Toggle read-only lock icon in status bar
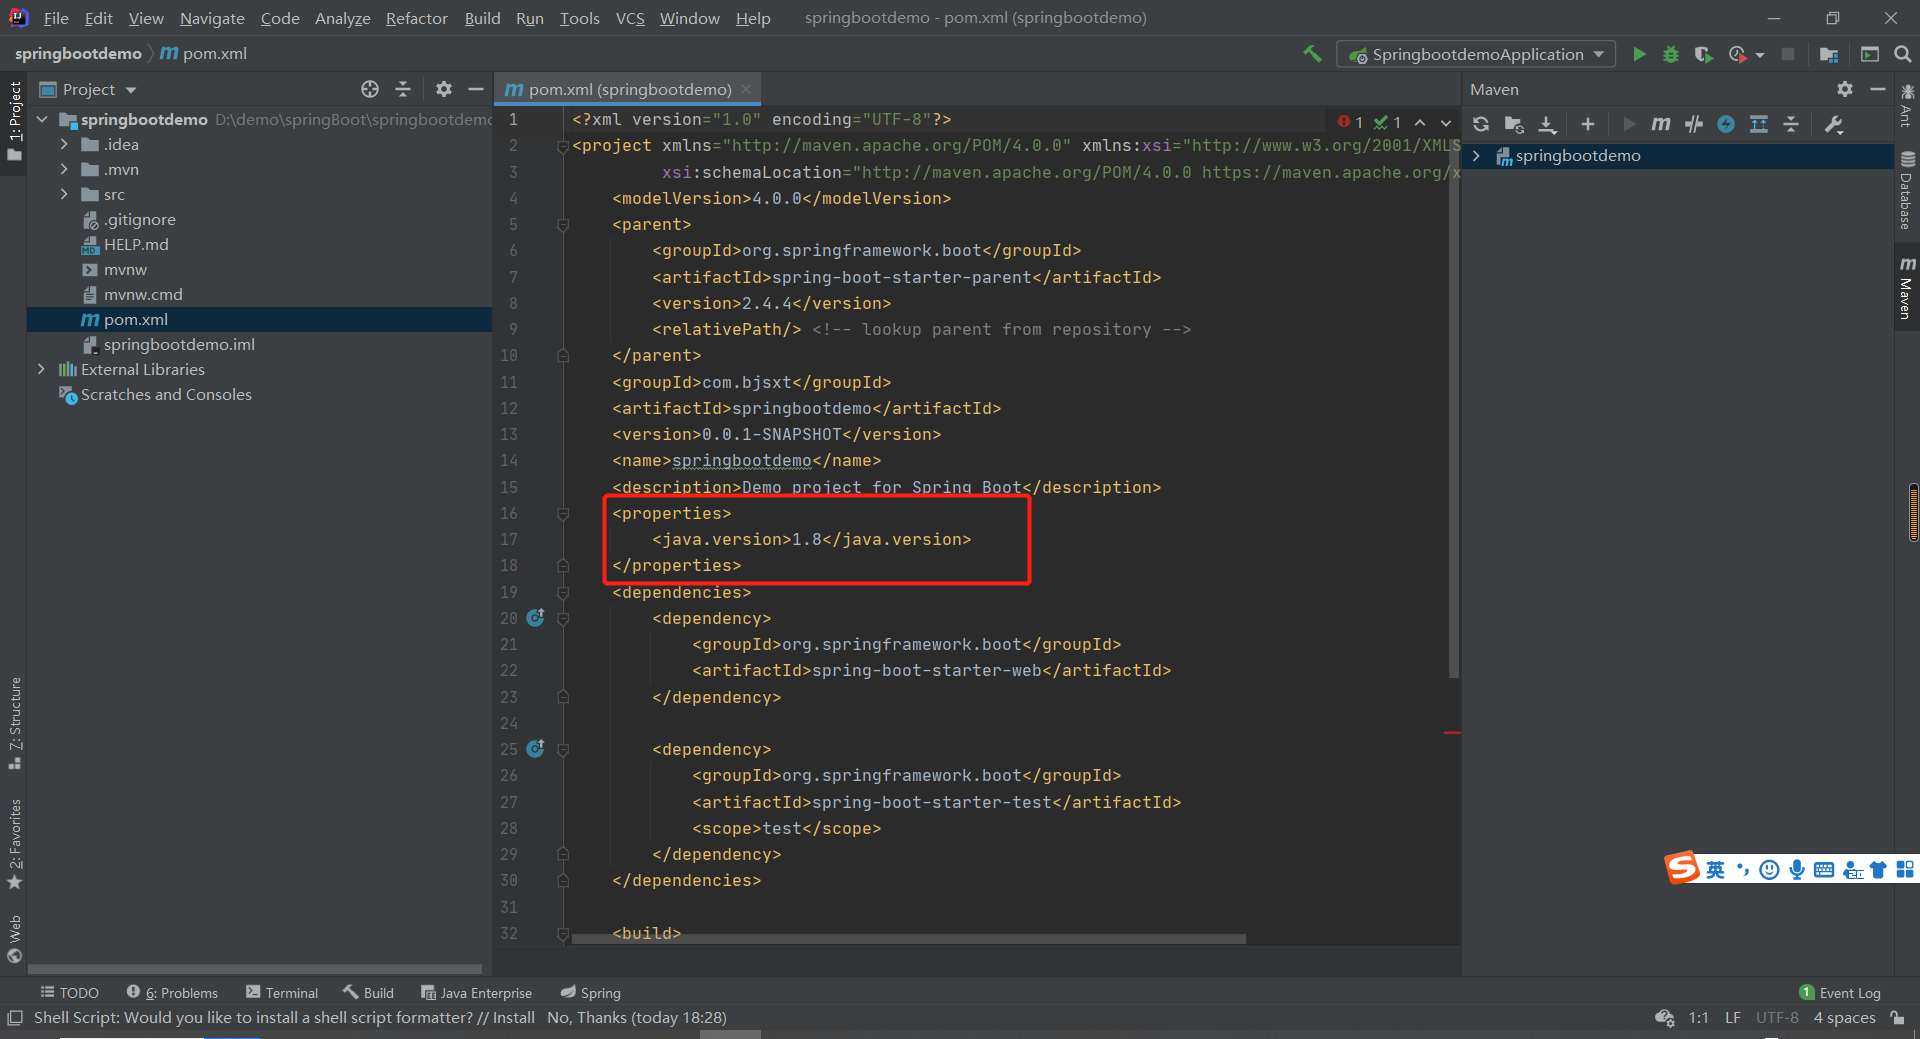Screen dimensions: 1920x1039 tap(1897, 1018)
